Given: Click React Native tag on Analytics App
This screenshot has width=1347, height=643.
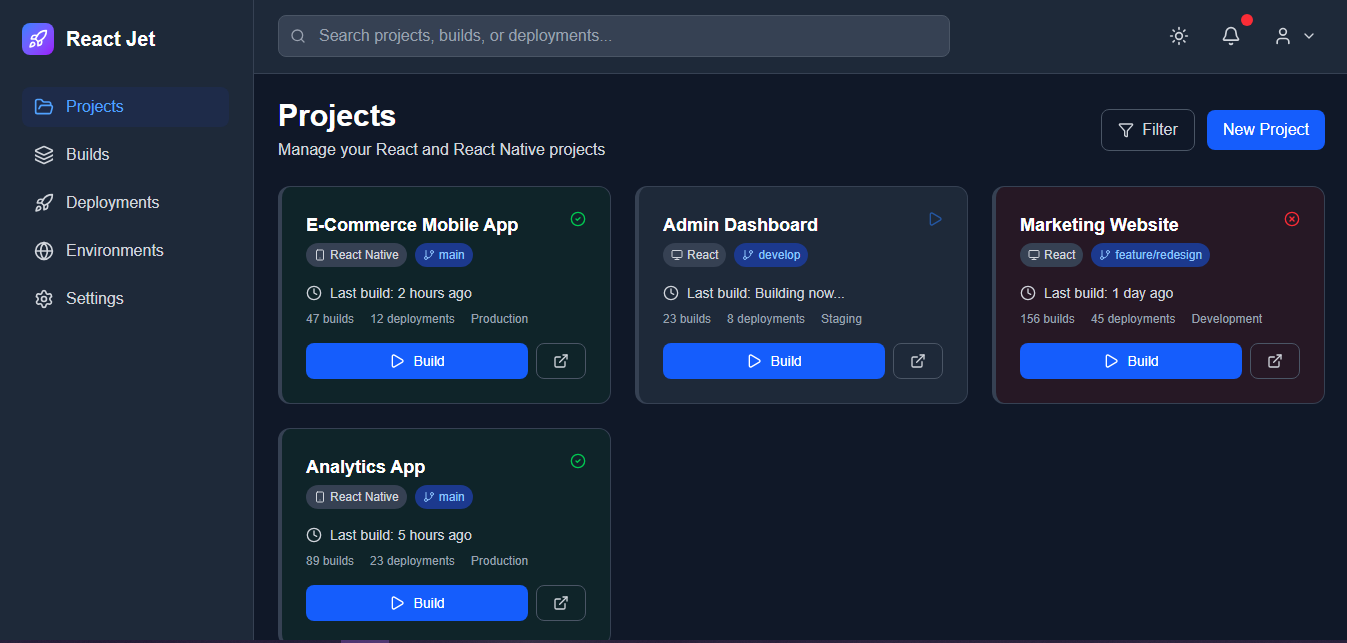Looking at the screenshot, I should (357, 497).
